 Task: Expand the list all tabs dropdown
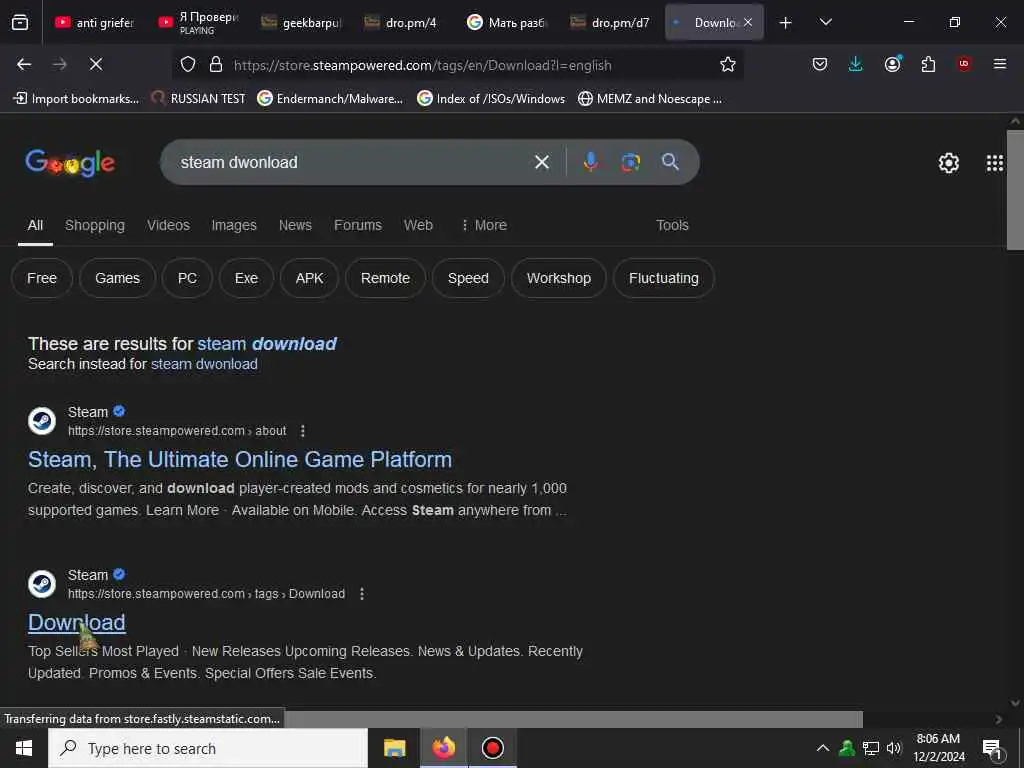pos(825,22)
